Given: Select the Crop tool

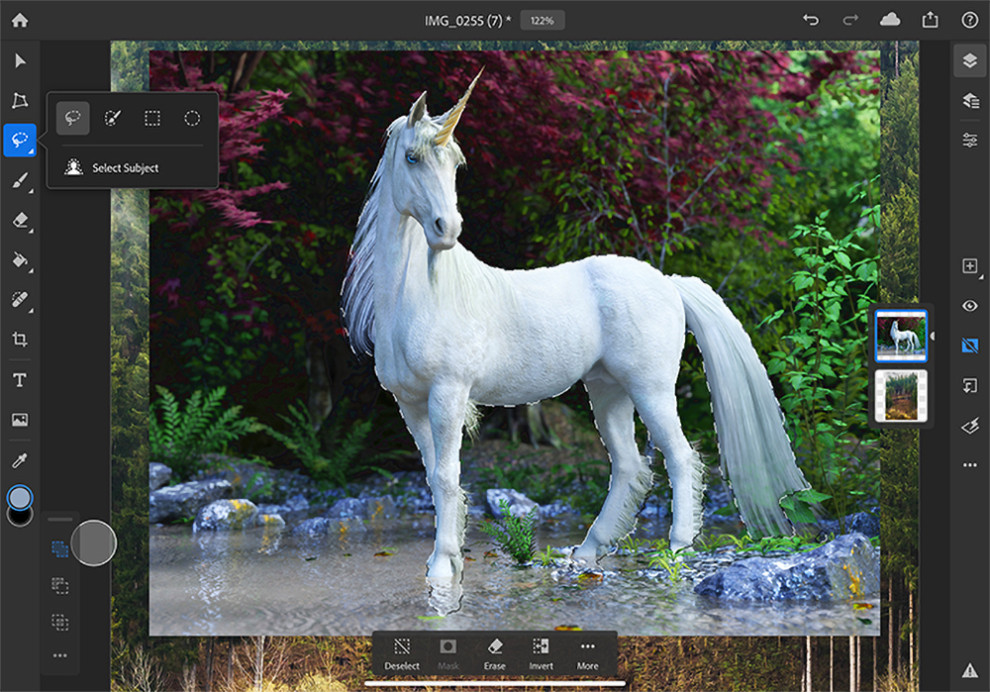Looking at the screenshot, I should point(18,340).
